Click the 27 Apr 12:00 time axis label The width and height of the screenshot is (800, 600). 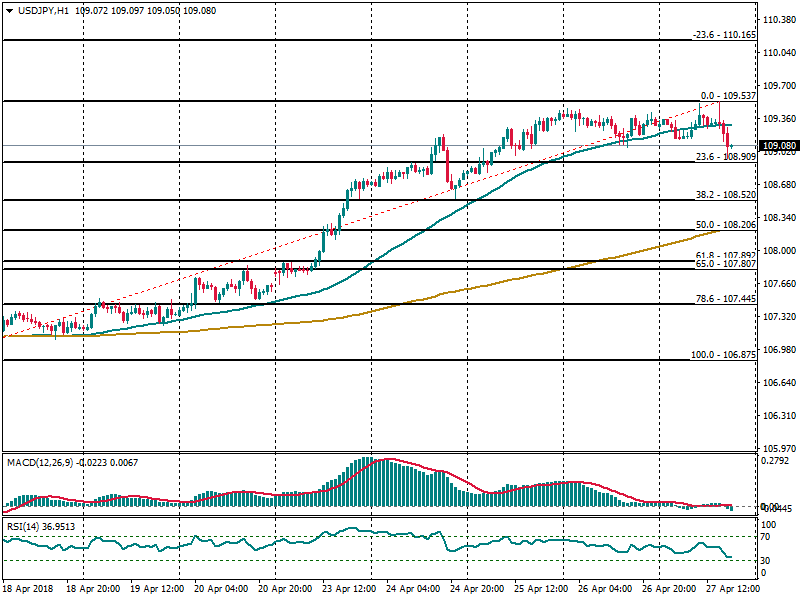[x=735, y=590]
